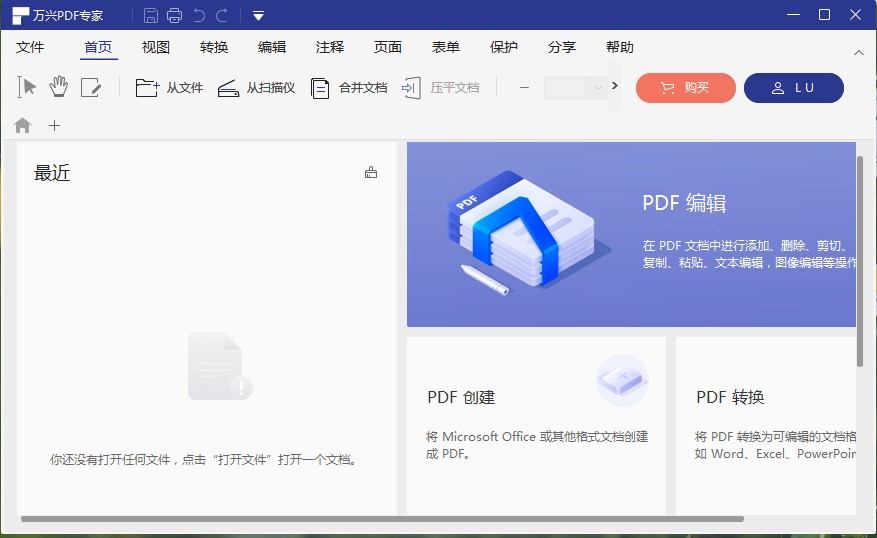Open the 帮助 tab

point(620,48)
